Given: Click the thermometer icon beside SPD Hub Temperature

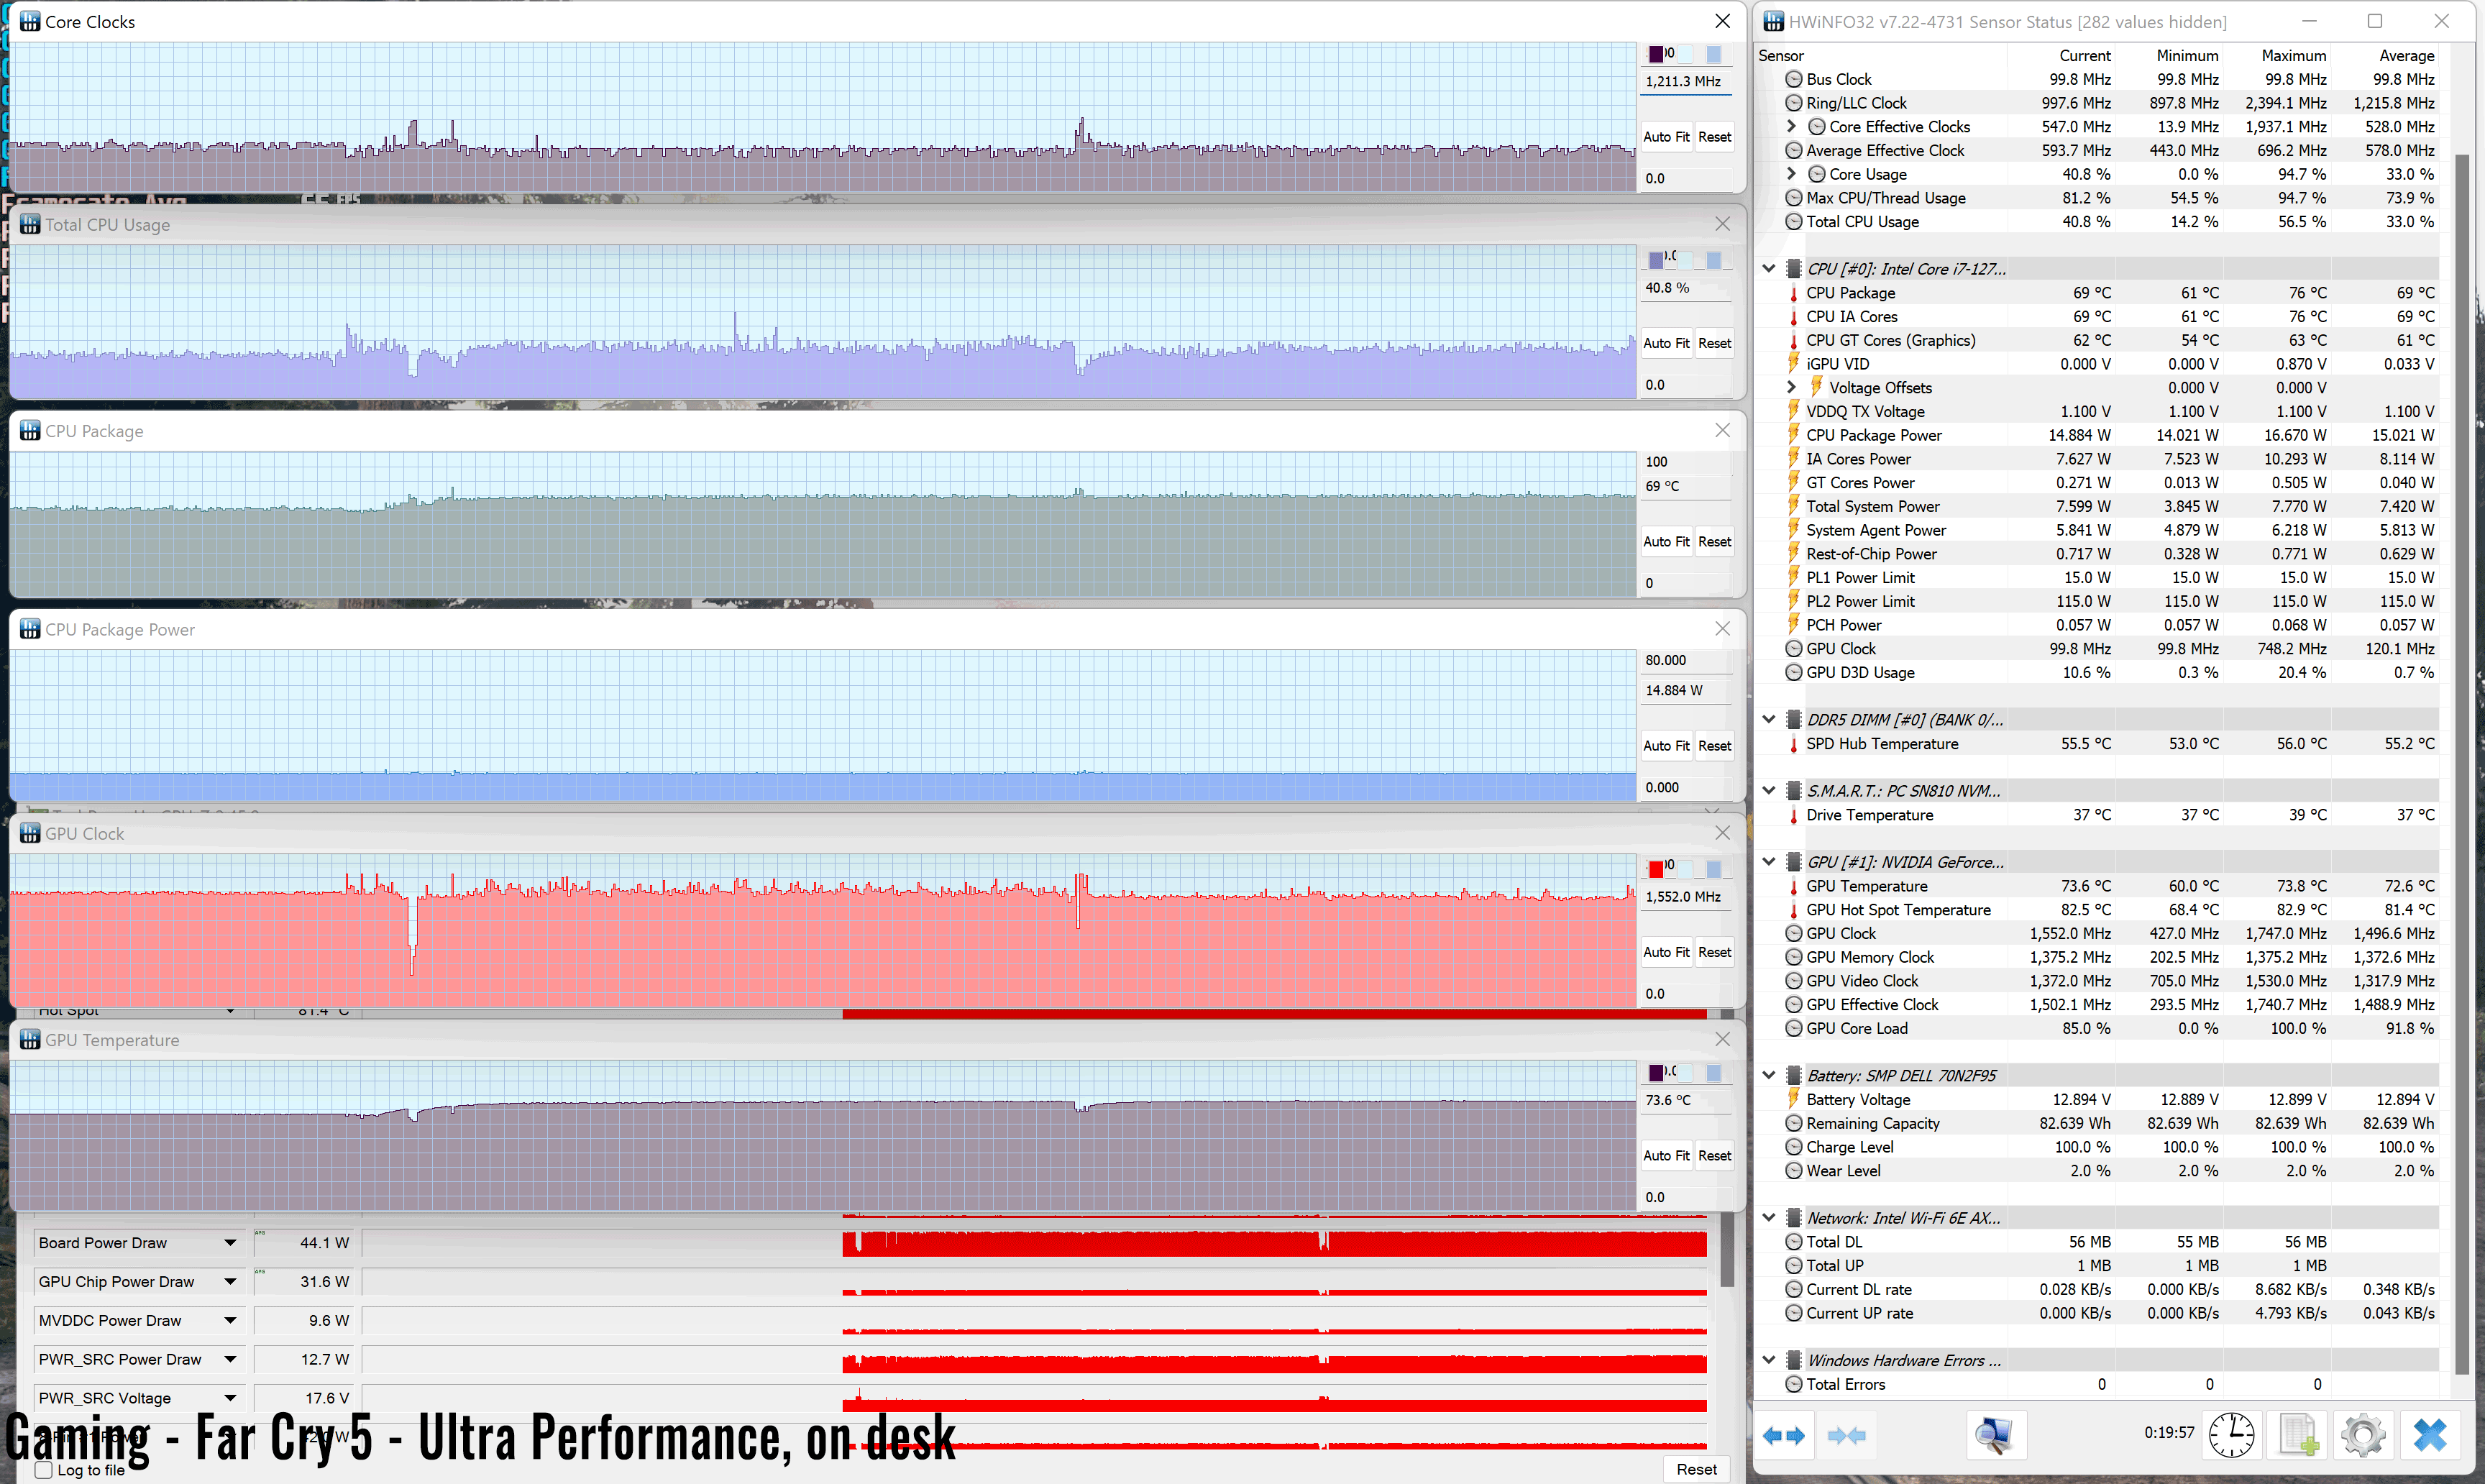Looking at the screenshot, I should pos(1794,744).
